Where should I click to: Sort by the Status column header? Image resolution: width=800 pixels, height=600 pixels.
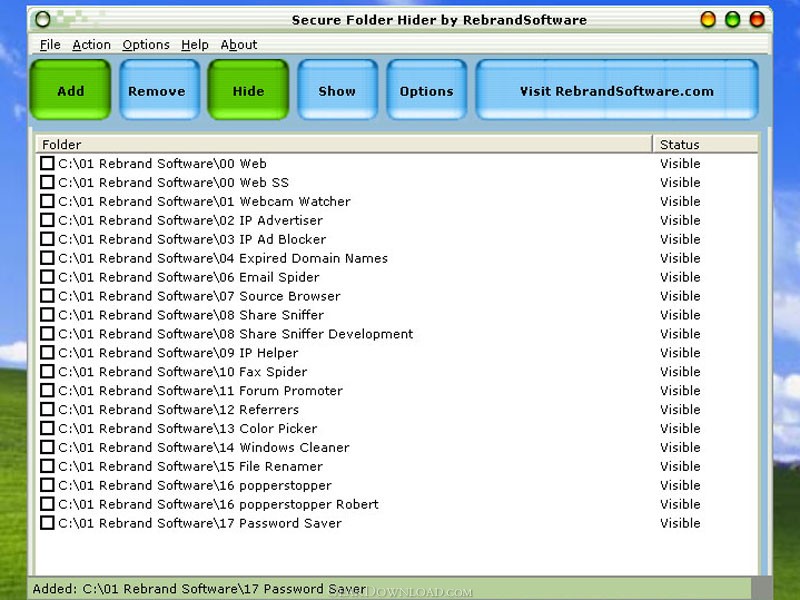(705, 144)
